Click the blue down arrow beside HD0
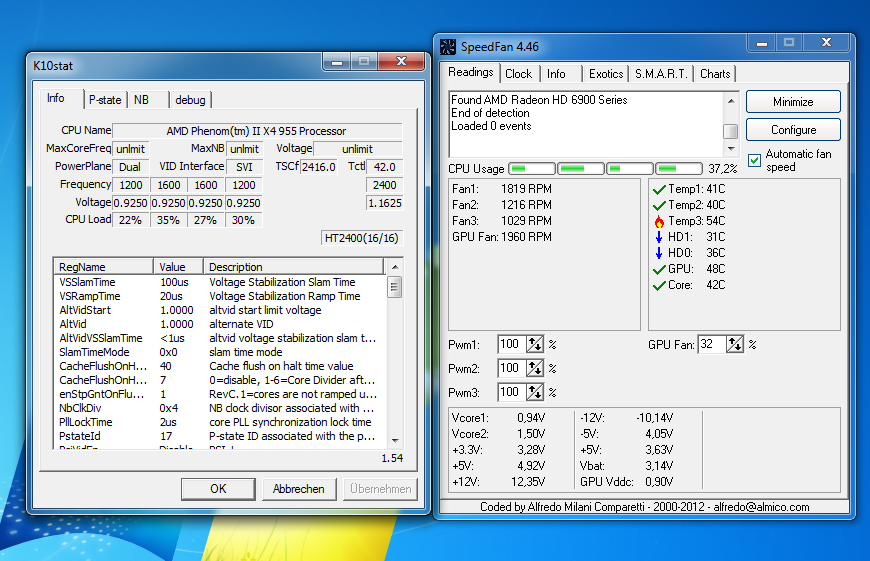Viewport: 870px width, 561px height. 659,253
